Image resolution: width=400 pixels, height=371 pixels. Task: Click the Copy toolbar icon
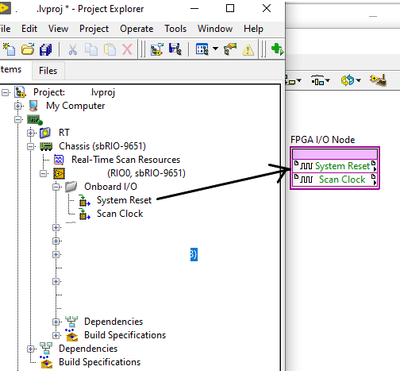click(x=91, y=50)
